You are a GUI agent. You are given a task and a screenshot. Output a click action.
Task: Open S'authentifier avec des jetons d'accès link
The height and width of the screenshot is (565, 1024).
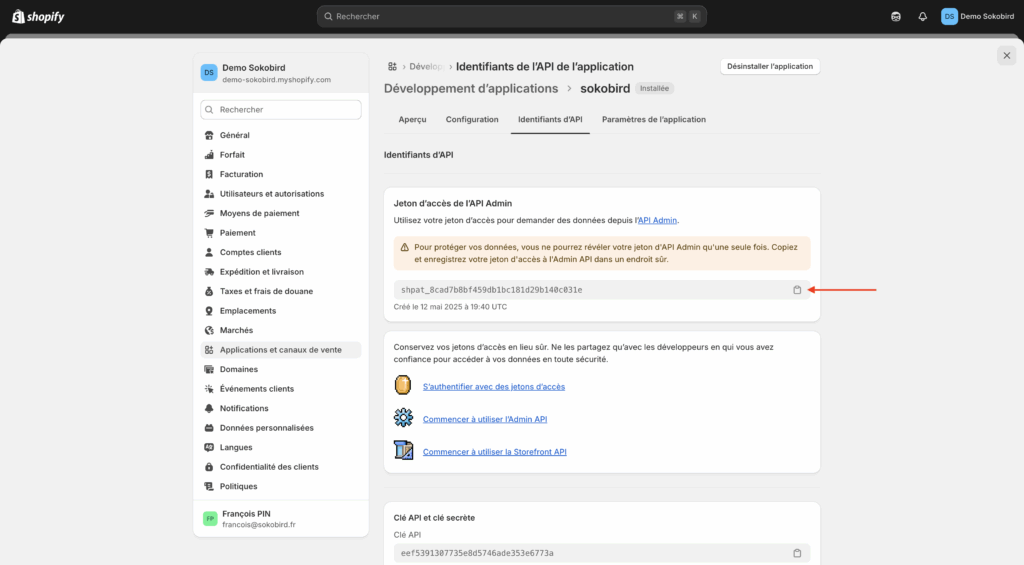493,387
